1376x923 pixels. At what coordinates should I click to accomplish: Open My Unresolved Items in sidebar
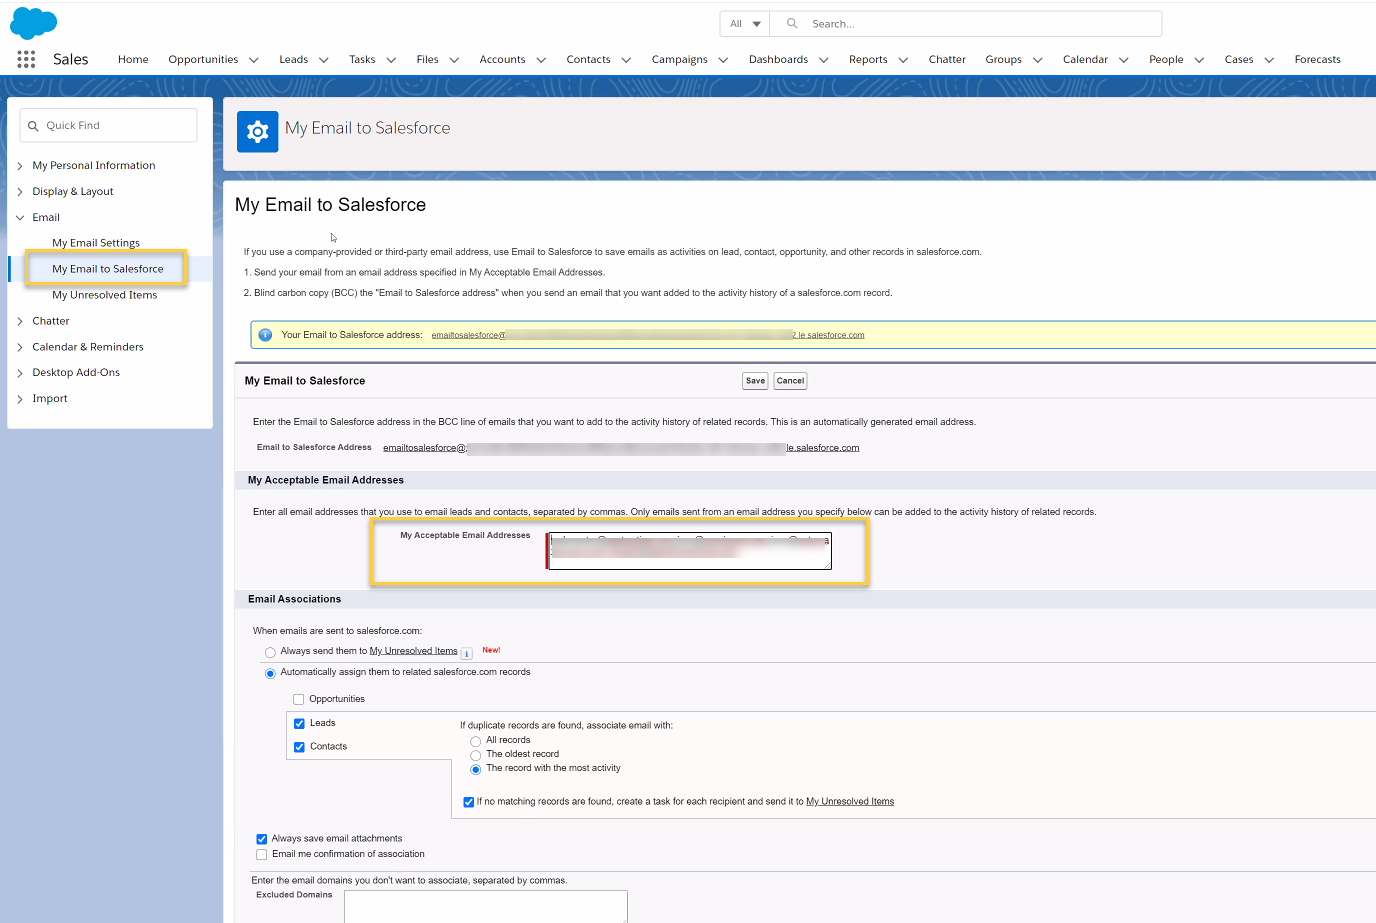(x=105, y=295)
